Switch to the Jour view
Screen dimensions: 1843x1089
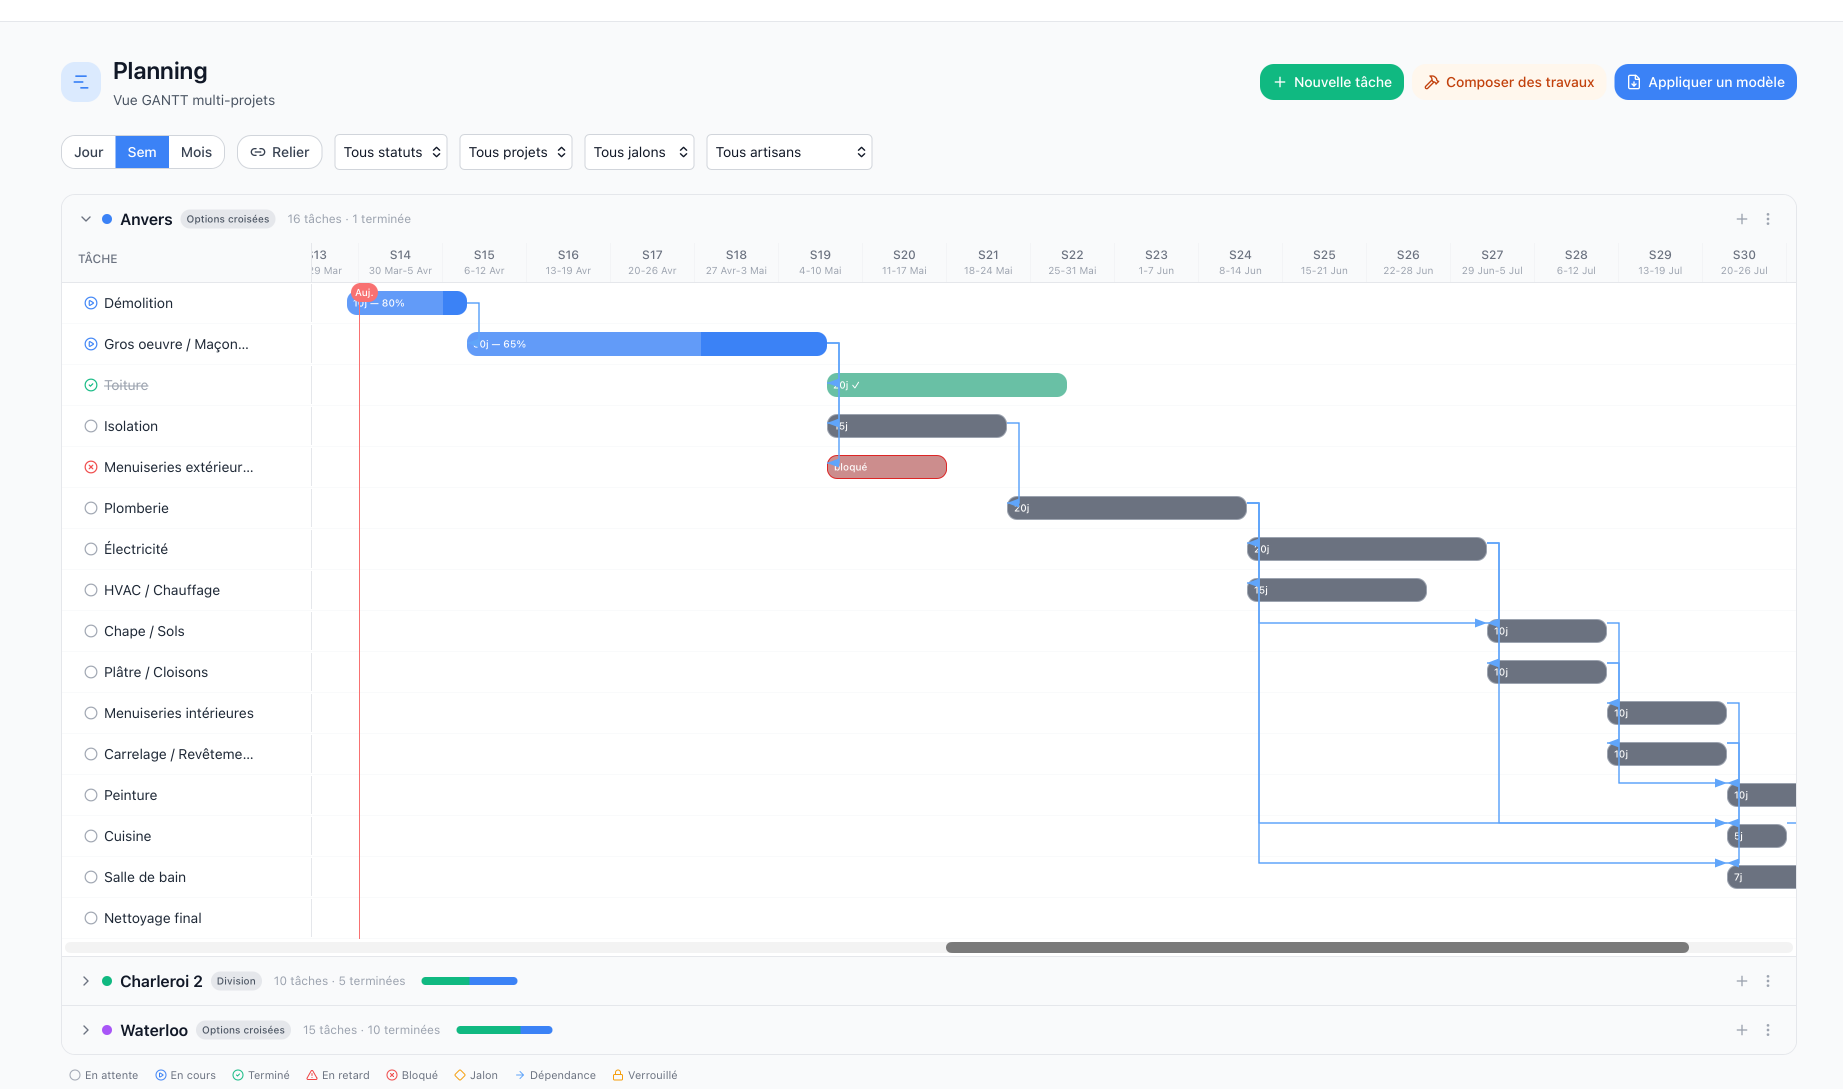point(88,151)
